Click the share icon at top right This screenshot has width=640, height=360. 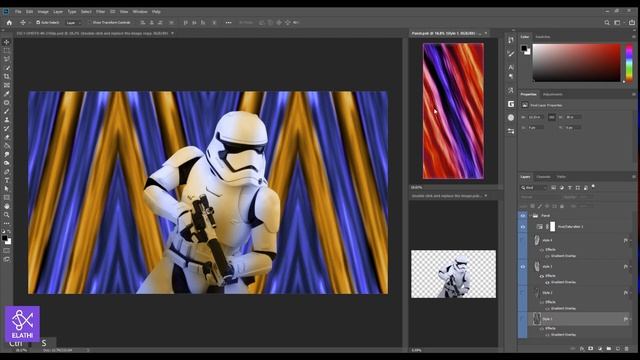[632, 23]
